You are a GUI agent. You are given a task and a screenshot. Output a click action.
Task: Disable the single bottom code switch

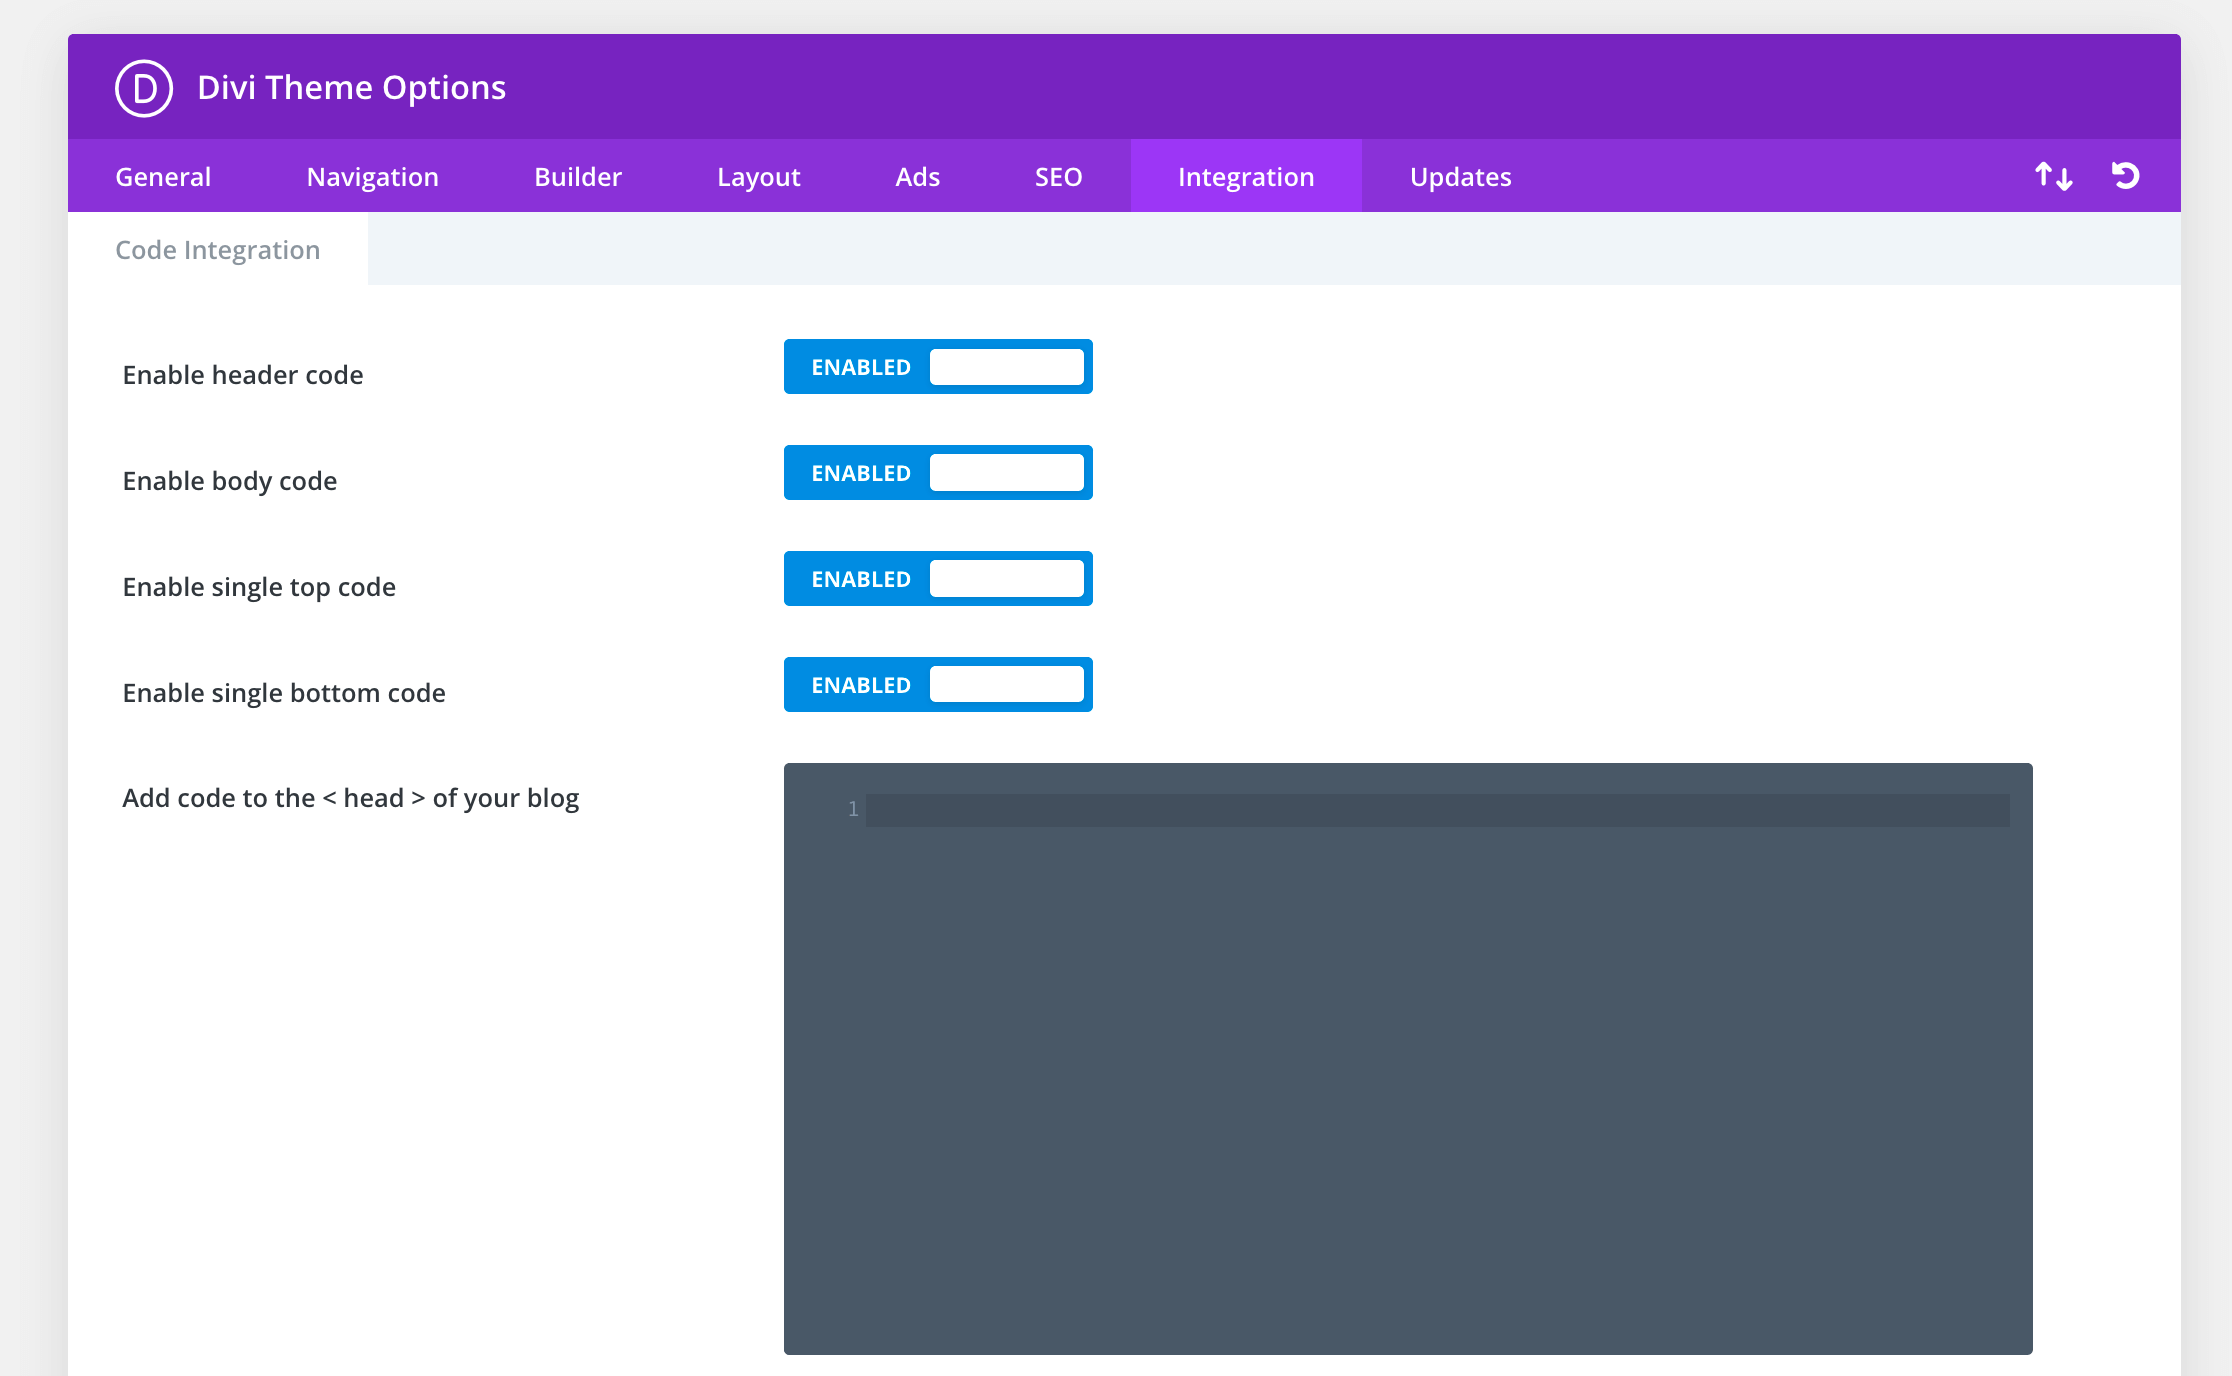937,685
